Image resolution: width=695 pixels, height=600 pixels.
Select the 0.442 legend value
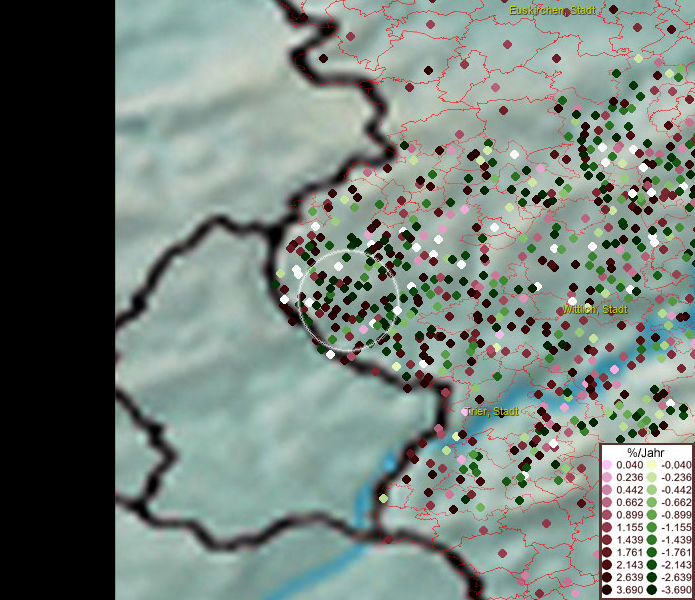click(x=629, y=490)
